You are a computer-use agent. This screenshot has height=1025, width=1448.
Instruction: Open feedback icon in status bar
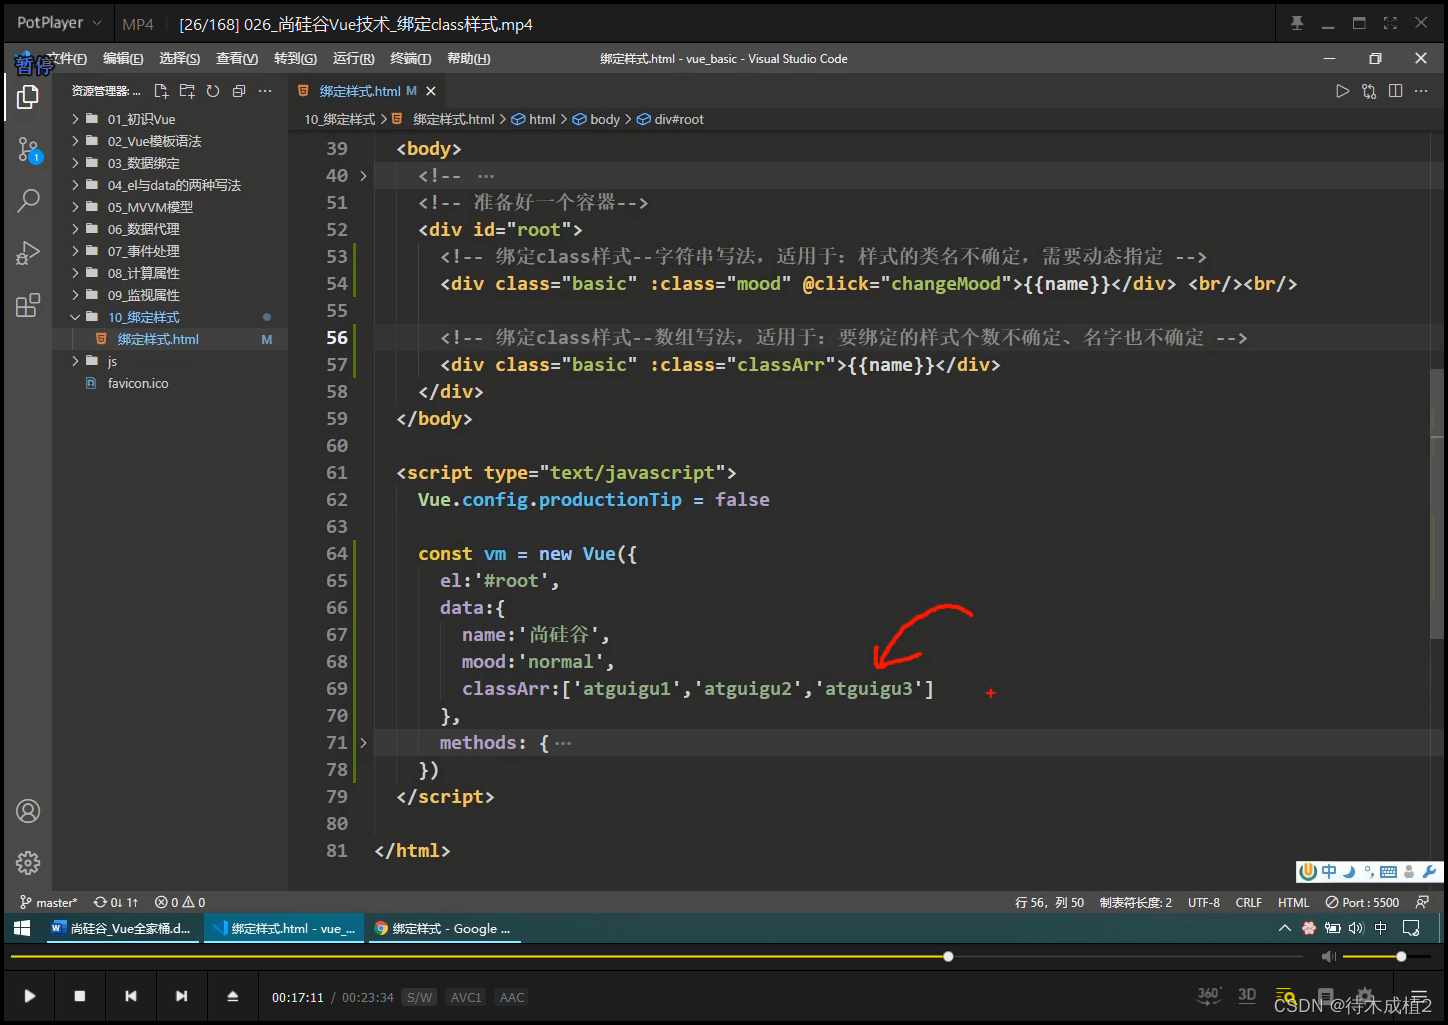coord(1422,902)
